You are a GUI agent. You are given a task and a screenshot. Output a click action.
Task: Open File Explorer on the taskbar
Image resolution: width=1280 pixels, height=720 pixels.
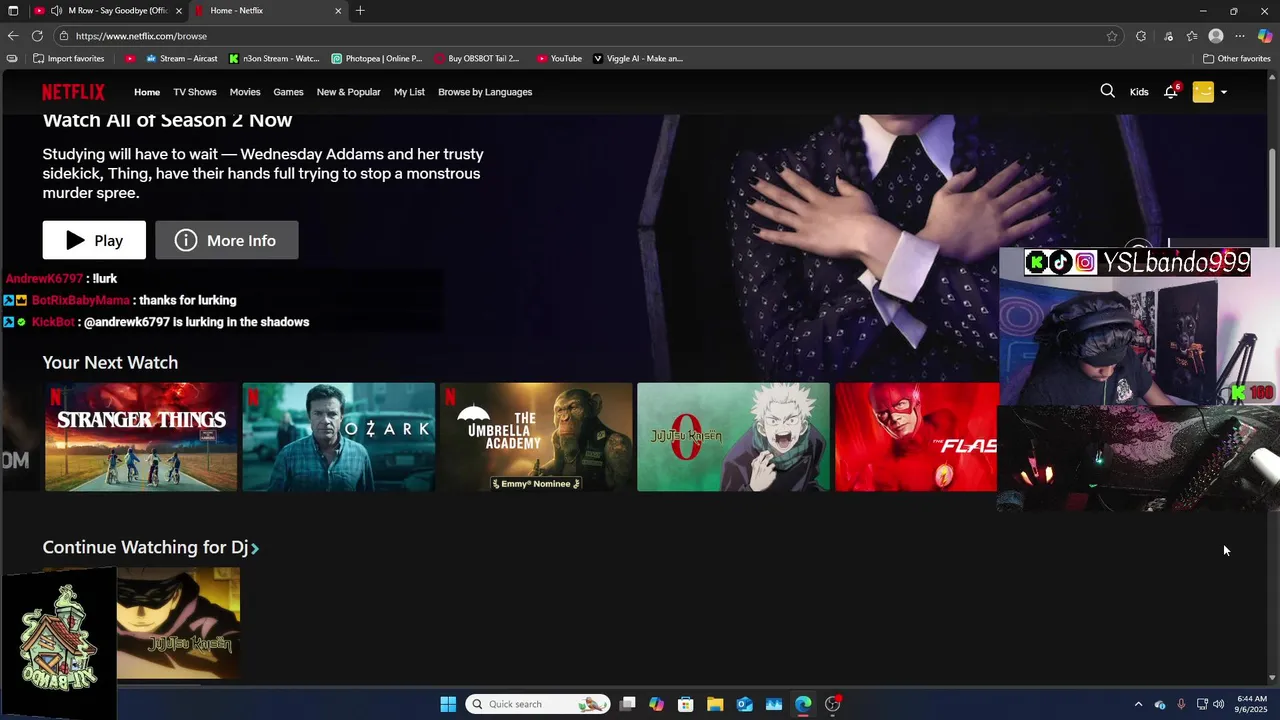pyautogui.click(x=715, y=704)
